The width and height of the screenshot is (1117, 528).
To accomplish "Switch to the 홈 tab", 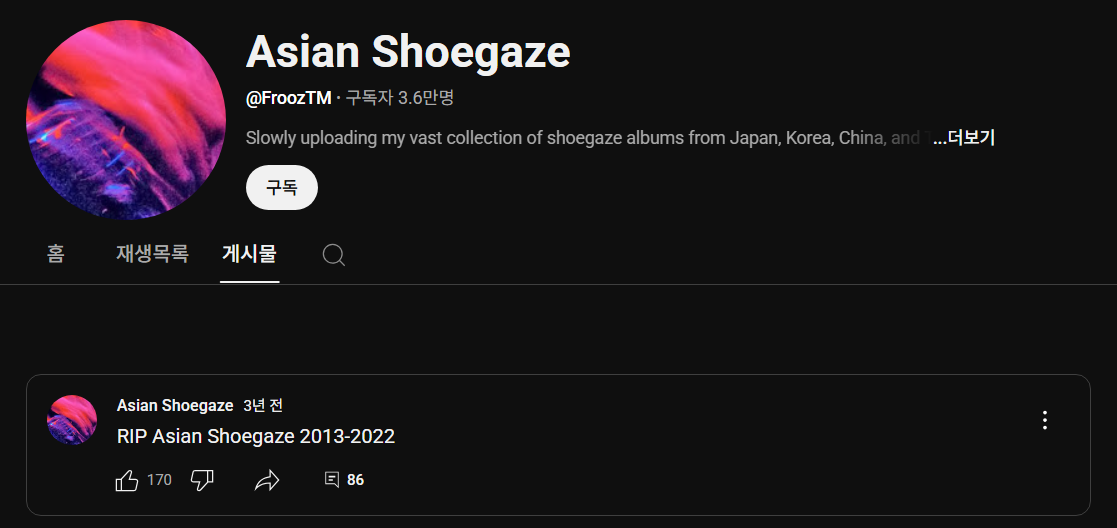I will tap(56, 254).
